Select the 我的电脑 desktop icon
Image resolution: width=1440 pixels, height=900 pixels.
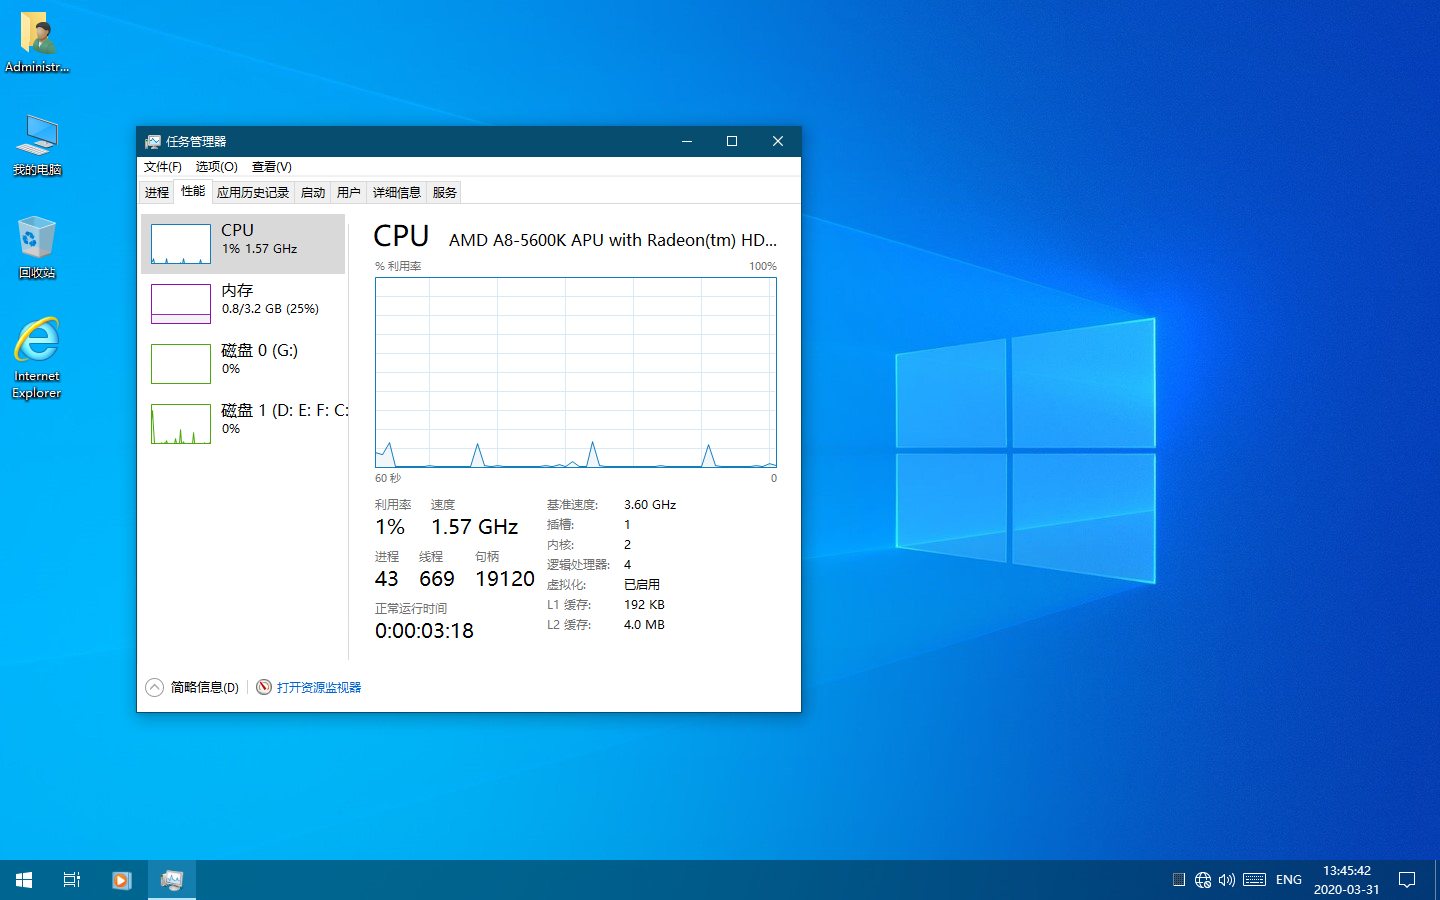(37, 146)
